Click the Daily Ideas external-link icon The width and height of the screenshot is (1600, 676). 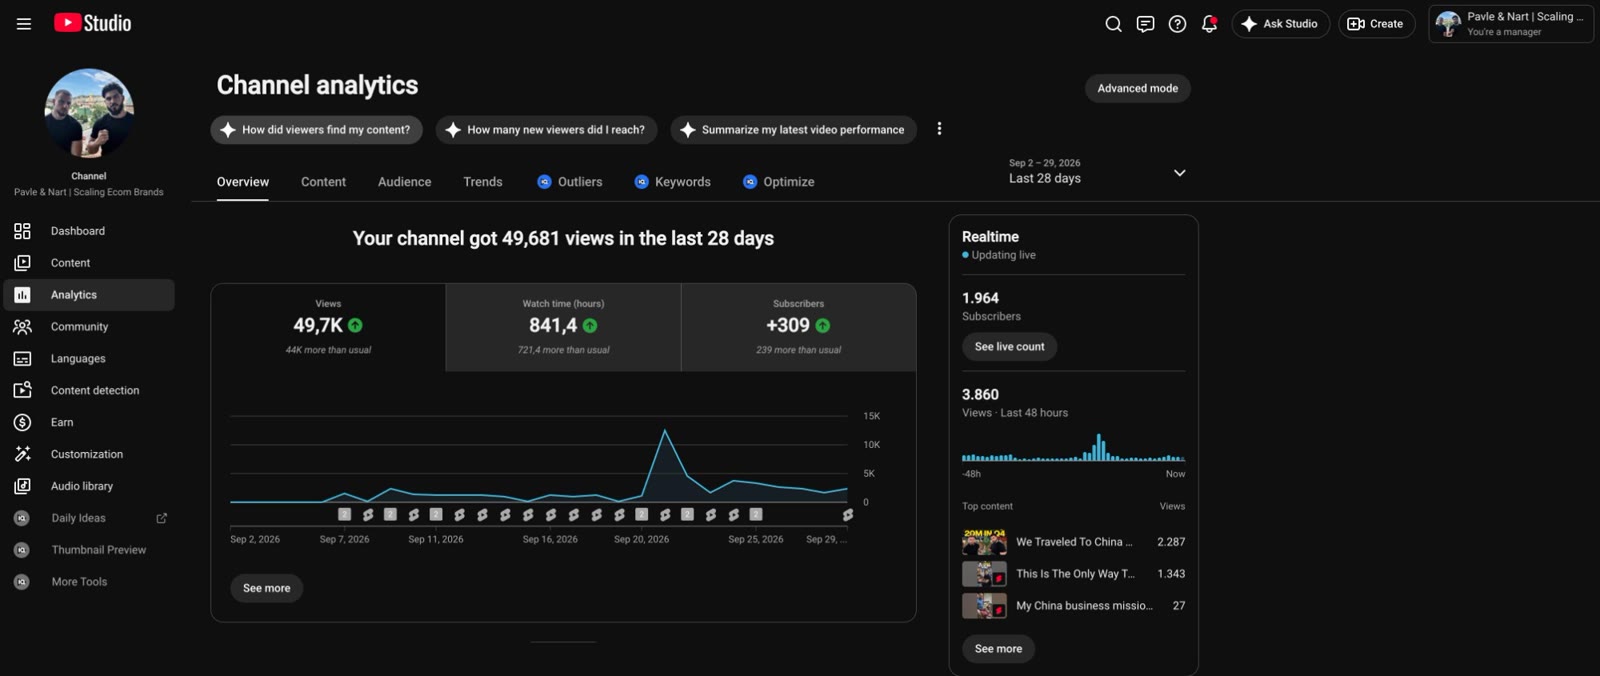point(162,518)
